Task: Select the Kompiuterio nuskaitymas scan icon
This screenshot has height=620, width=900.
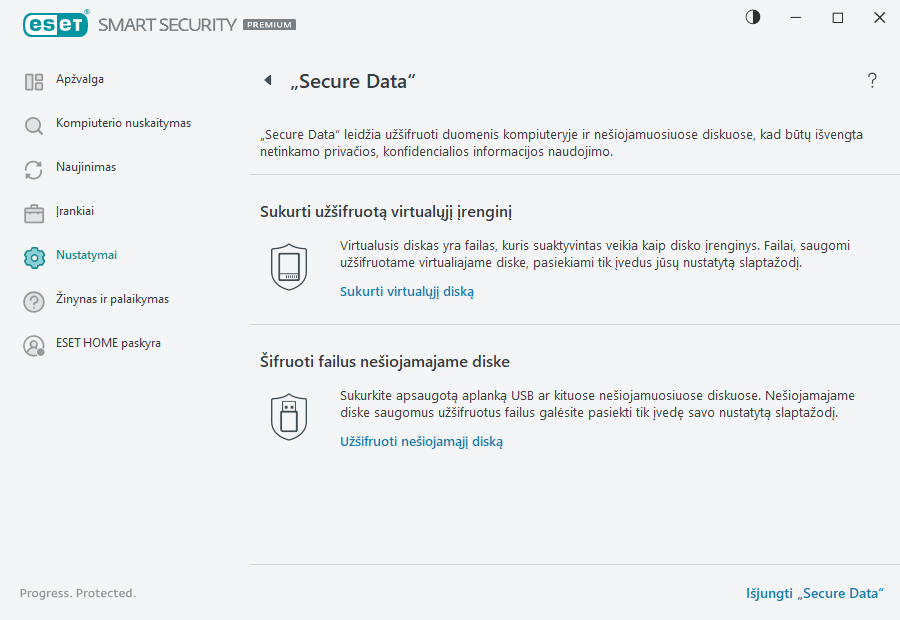Action: (x=33, y=123)
